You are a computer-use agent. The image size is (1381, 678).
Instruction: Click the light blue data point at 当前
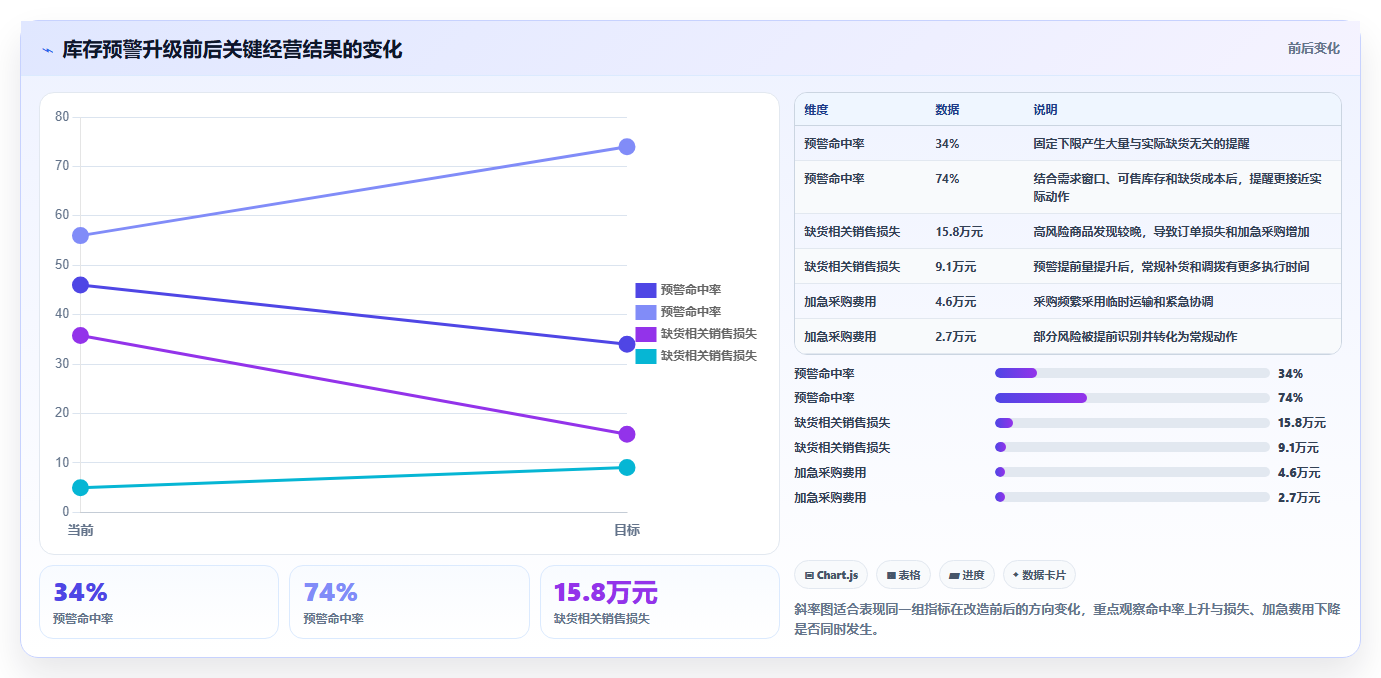pos(81,236)
